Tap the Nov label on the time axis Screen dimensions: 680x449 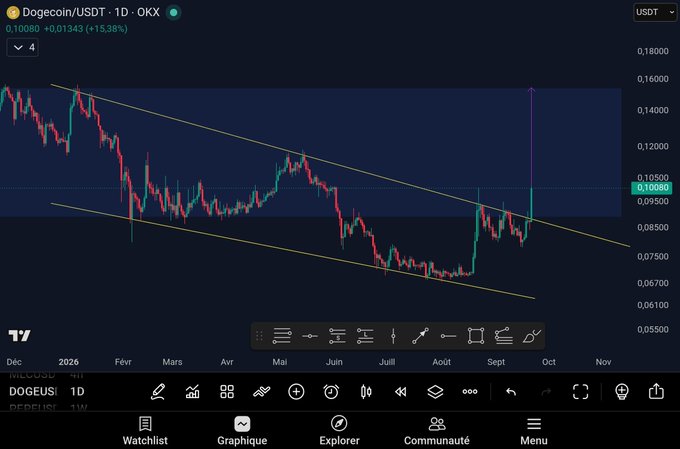[x=603, y=362]
